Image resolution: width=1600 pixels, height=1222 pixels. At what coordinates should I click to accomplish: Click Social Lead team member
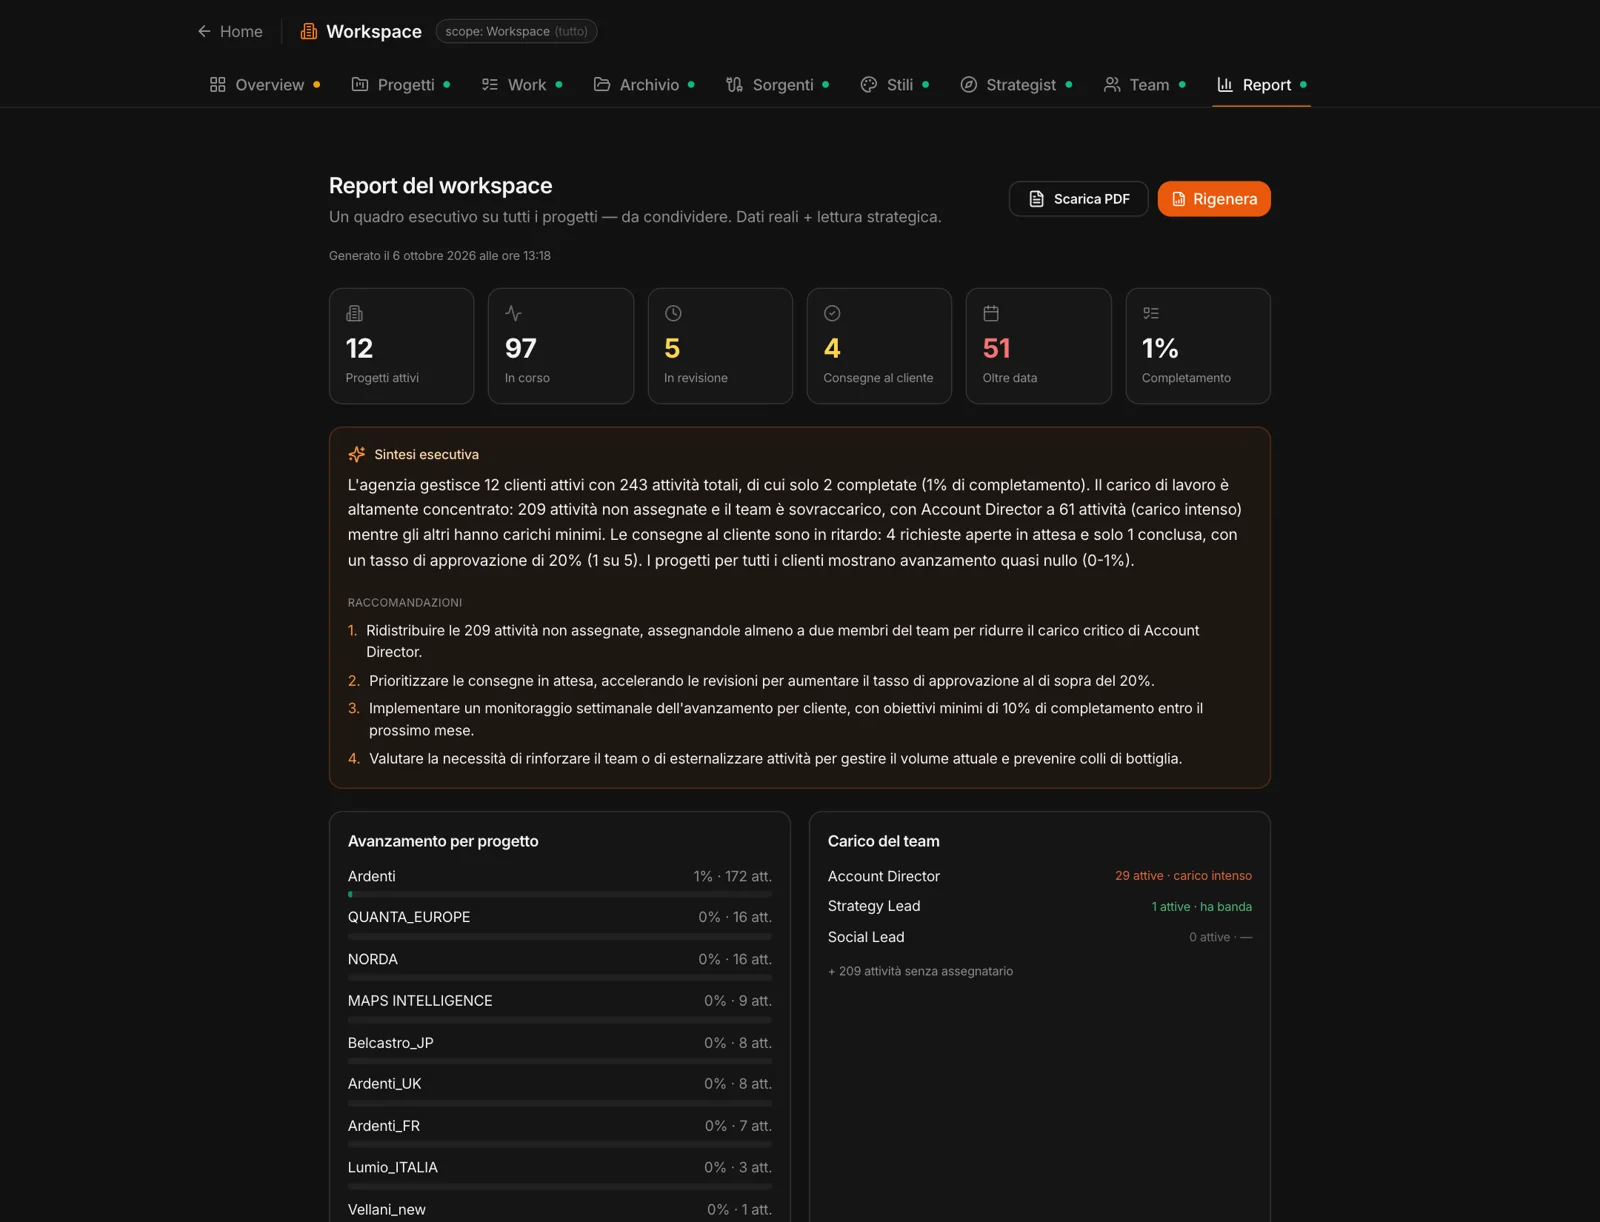coord(866,937)
